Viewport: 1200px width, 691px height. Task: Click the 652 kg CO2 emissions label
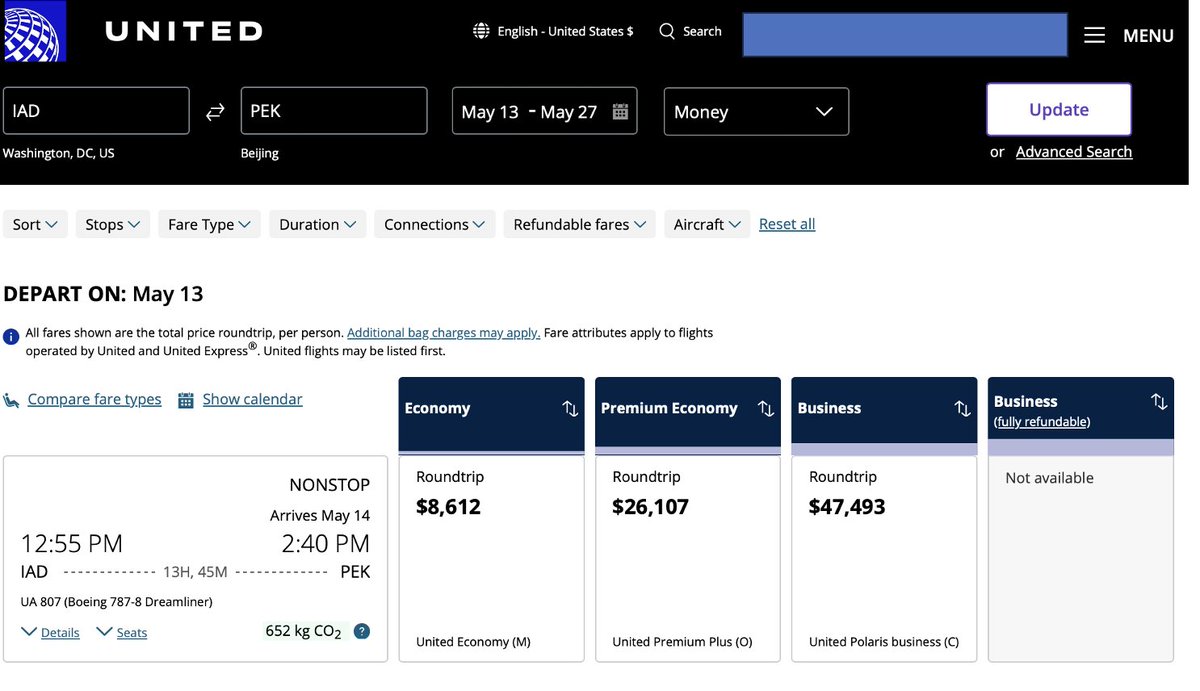(304, 631)
